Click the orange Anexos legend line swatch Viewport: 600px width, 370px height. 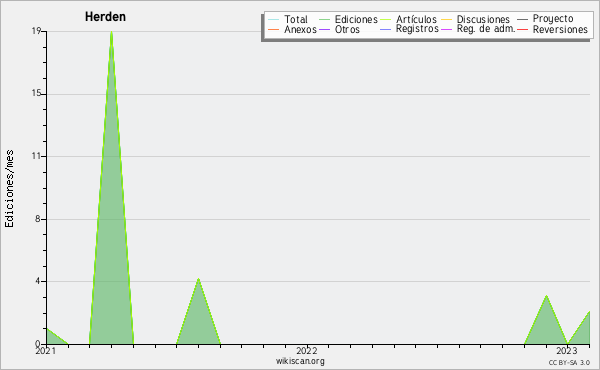pyautogui.click(x=274, y=29)
